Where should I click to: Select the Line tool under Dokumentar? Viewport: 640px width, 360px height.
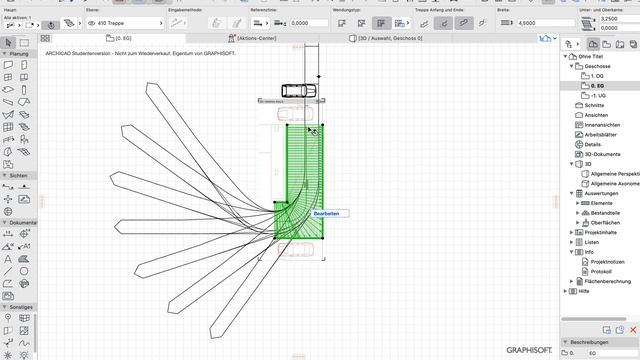(x=8, y=271)
